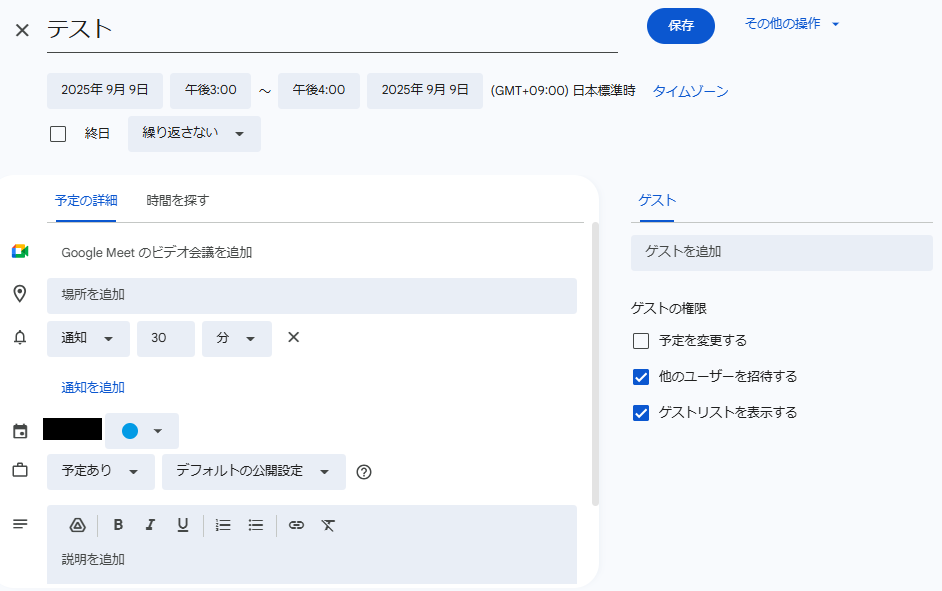Click the 保存 save button

pos(681,26)
